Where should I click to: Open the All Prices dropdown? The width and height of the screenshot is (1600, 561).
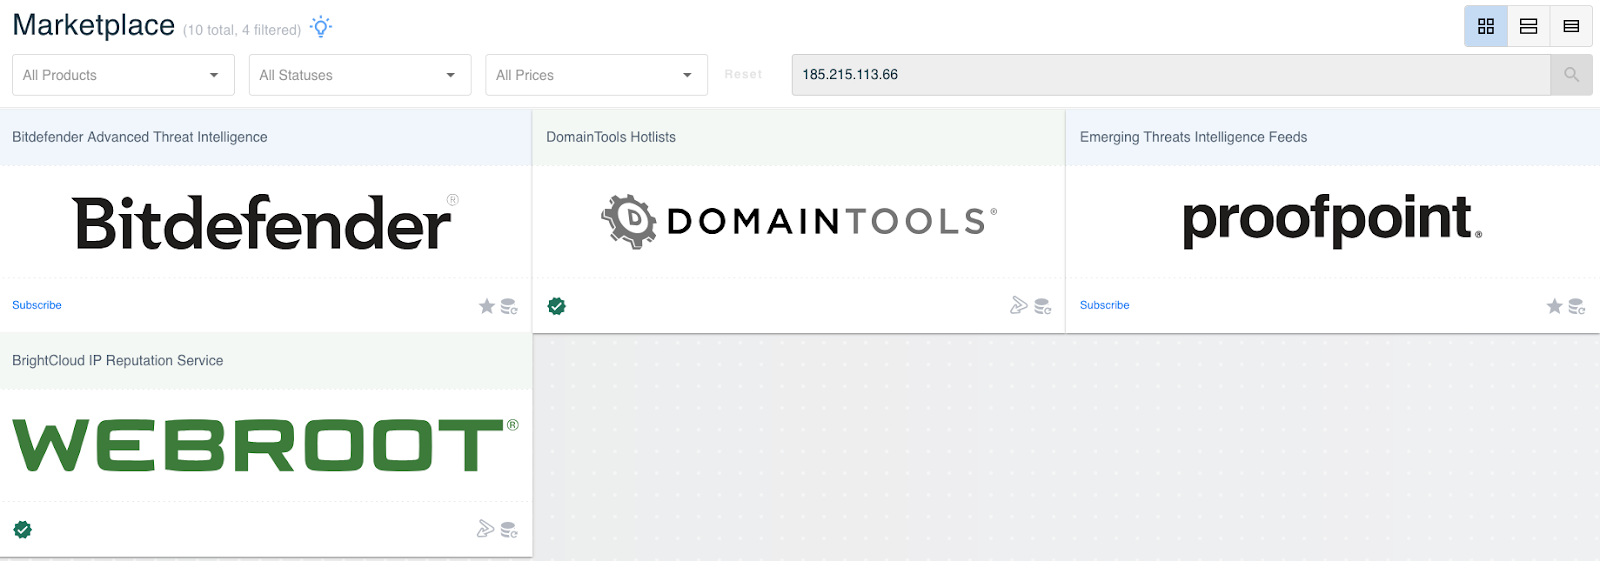(596, 75)
